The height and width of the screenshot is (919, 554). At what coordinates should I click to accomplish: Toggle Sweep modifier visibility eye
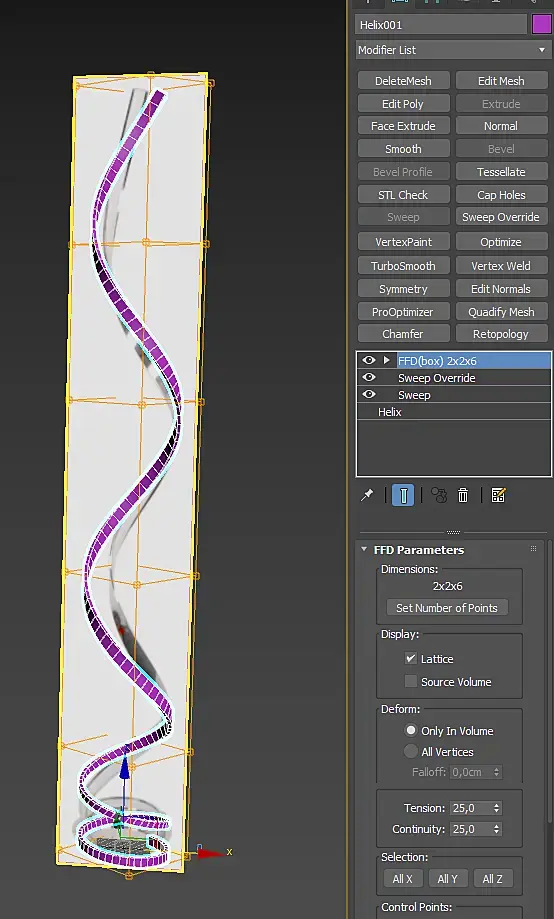(369, 394)
